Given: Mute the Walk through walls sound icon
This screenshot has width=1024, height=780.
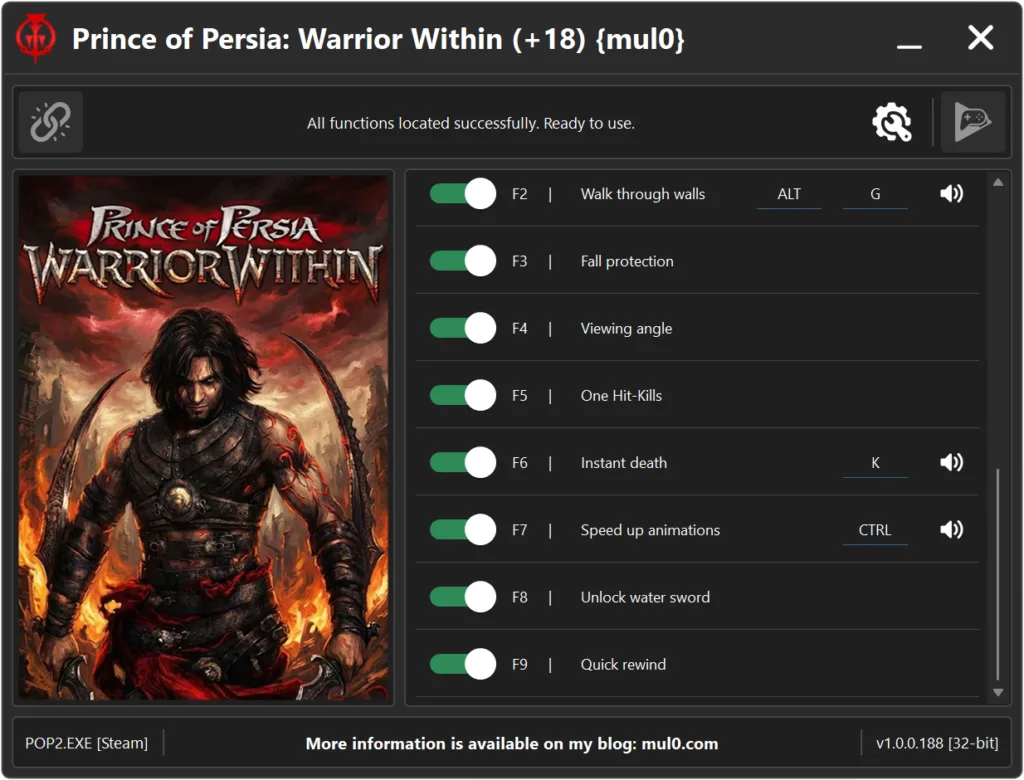Looking at the screenshot, I should tap(950, 193).
